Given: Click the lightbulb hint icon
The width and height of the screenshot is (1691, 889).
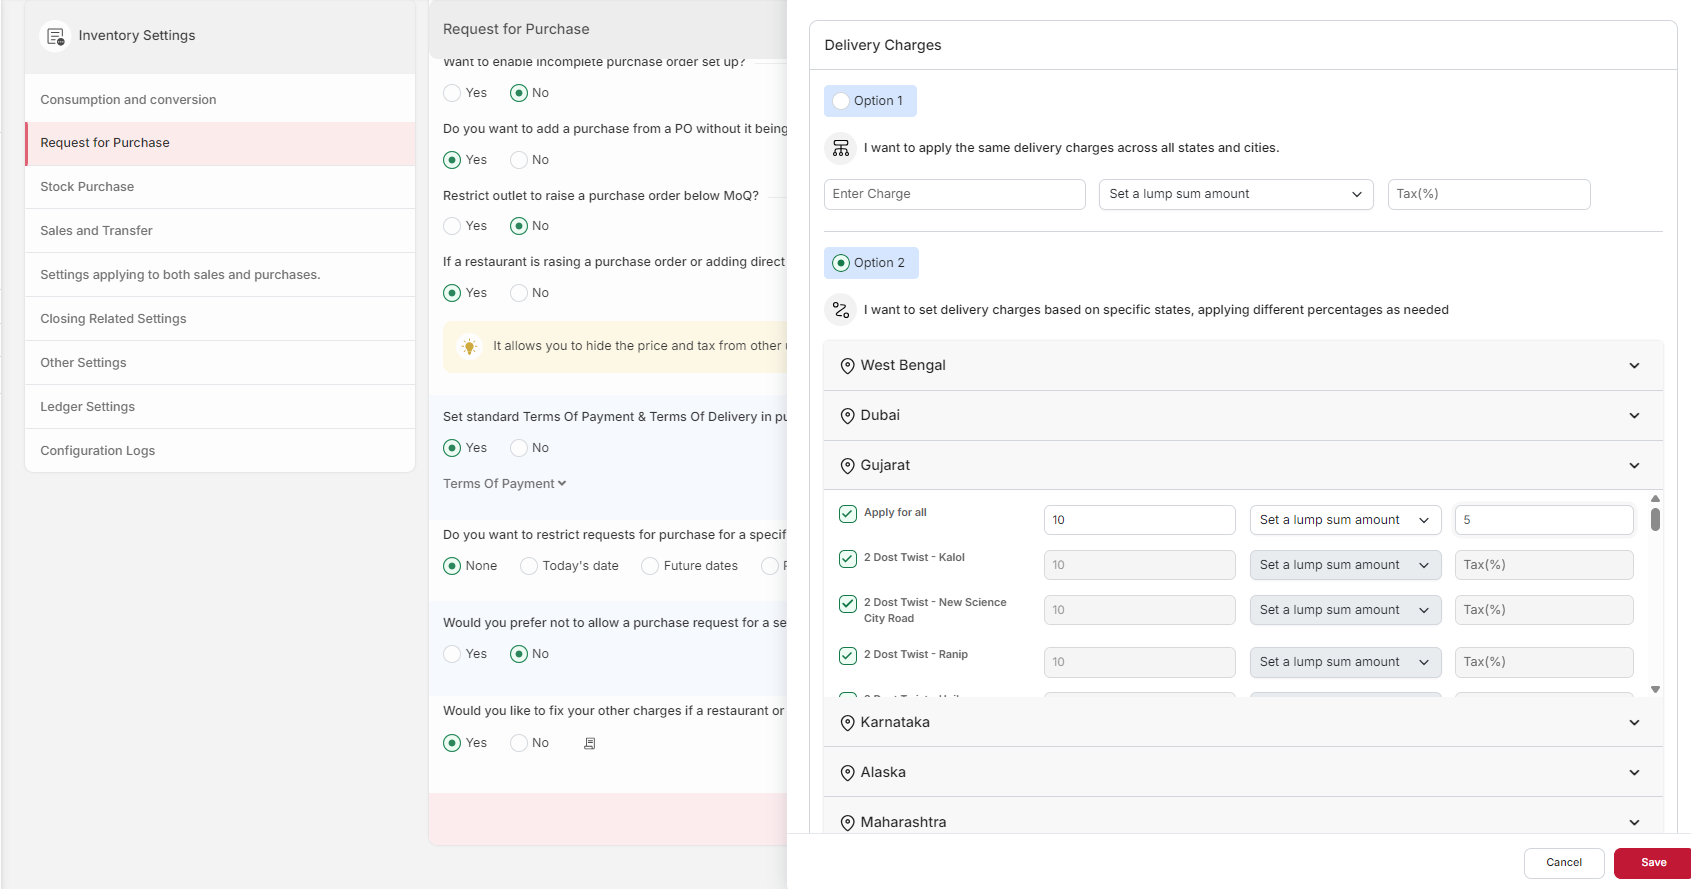Looking at the screenshot, I should (469, 346).
